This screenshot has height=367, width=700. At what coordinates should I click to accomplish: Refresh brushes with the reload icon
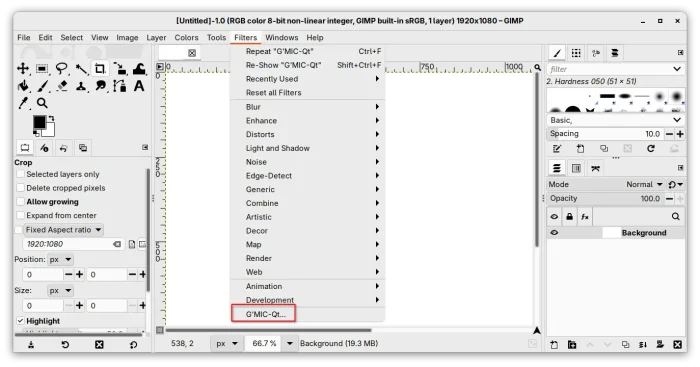point(650,149)
